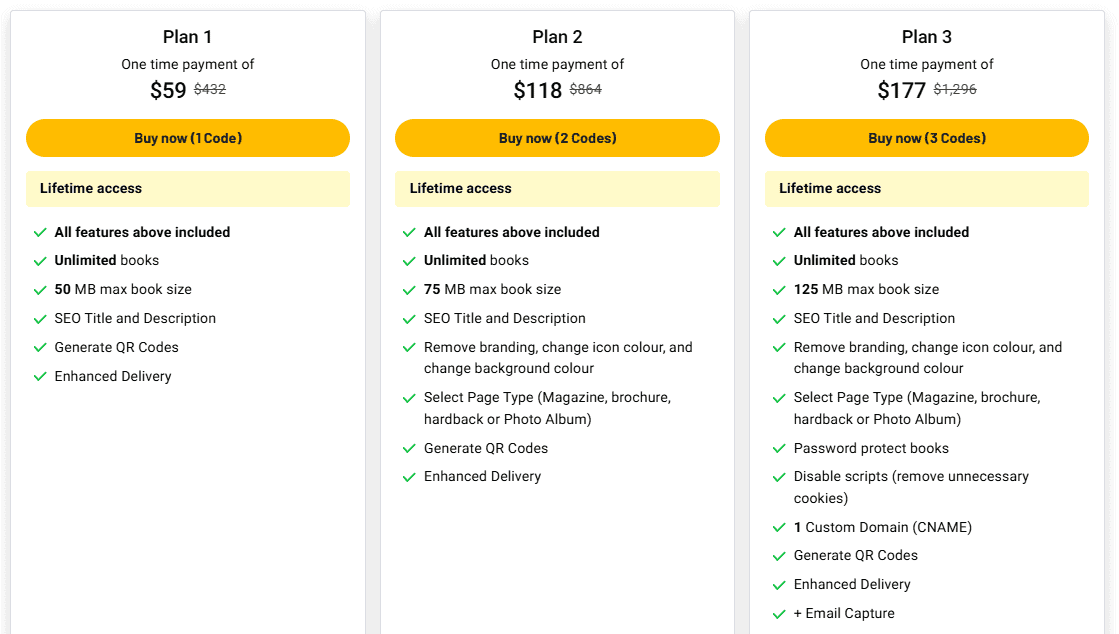Click checkmark next to 1 Custom Domain (CNAME)
The width and height of the screenshot is (1119, 634).
point(779,528)
